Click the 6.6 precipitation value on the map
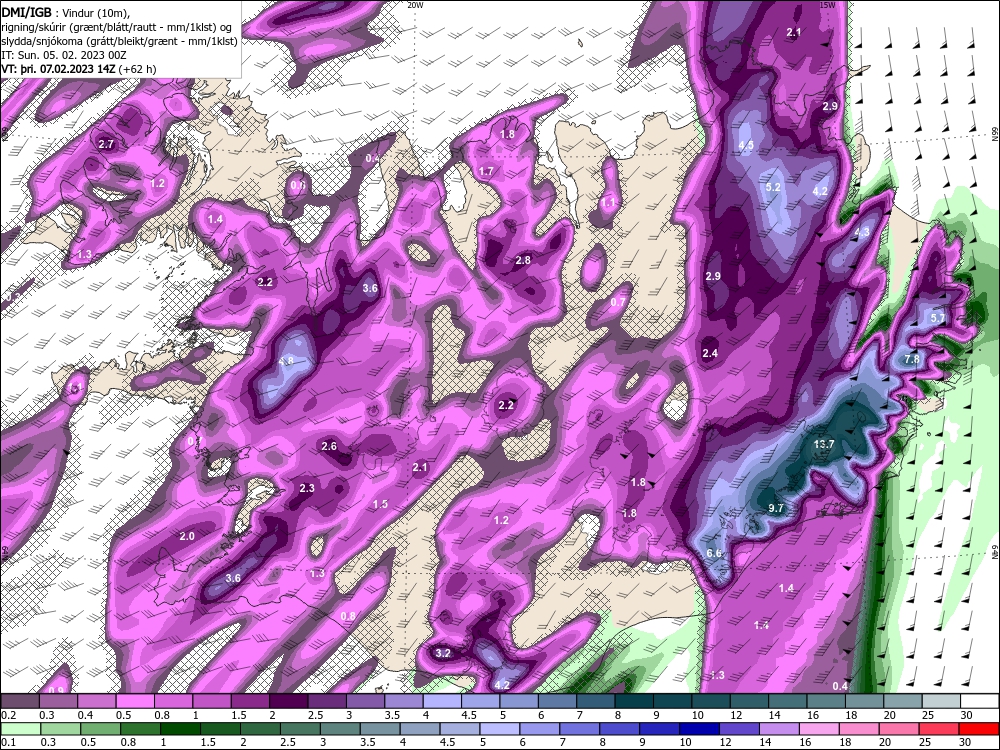The width and height of the screenshot is (1000, 750). click(x=714, y=553)
